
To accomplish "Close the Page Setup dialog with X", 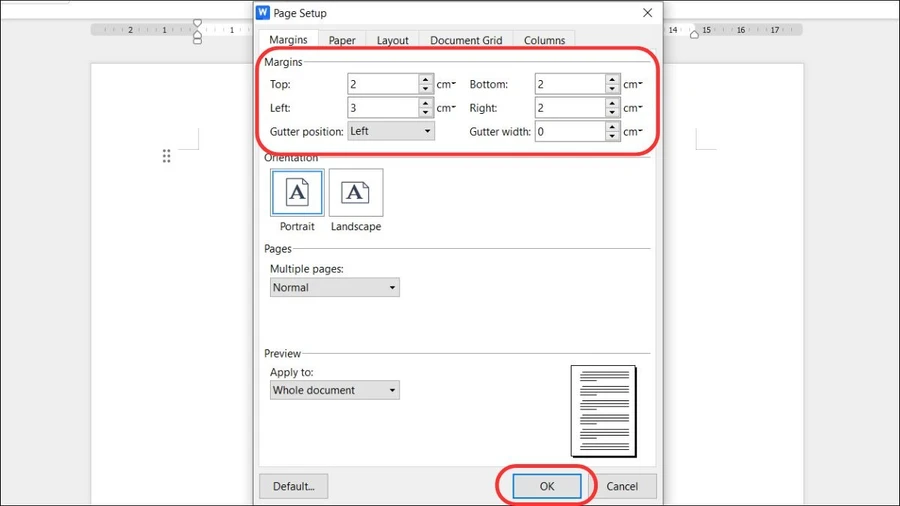I will click(x=647, y=13).
